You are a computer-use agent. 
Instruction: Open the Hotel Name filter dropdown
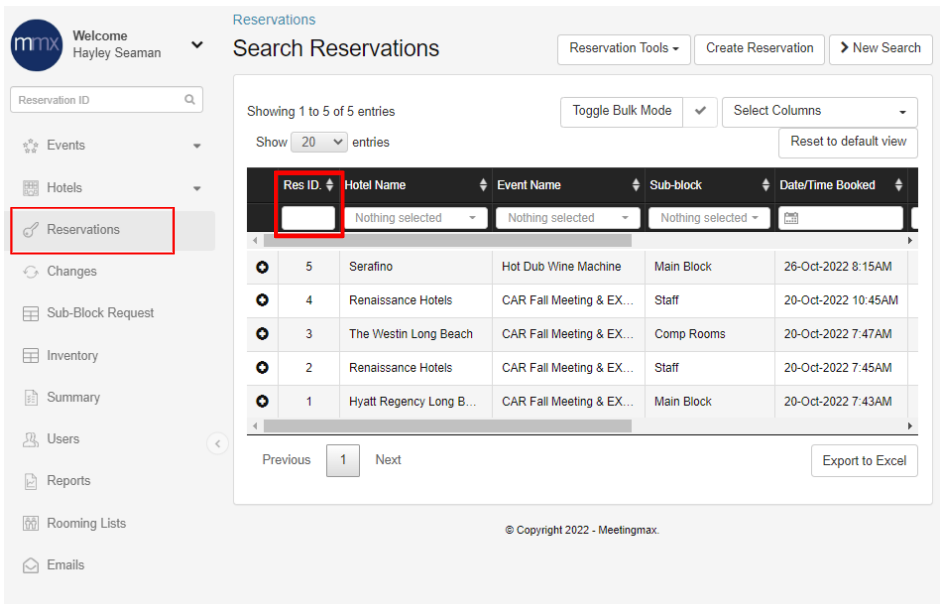415,218
